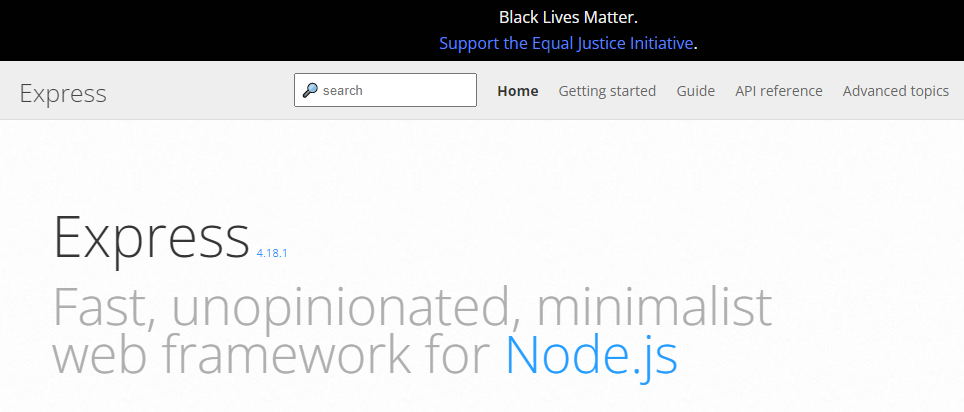Open the Advanced topics menu
Viewport: 964px width, 412px height.
point(895,91)
